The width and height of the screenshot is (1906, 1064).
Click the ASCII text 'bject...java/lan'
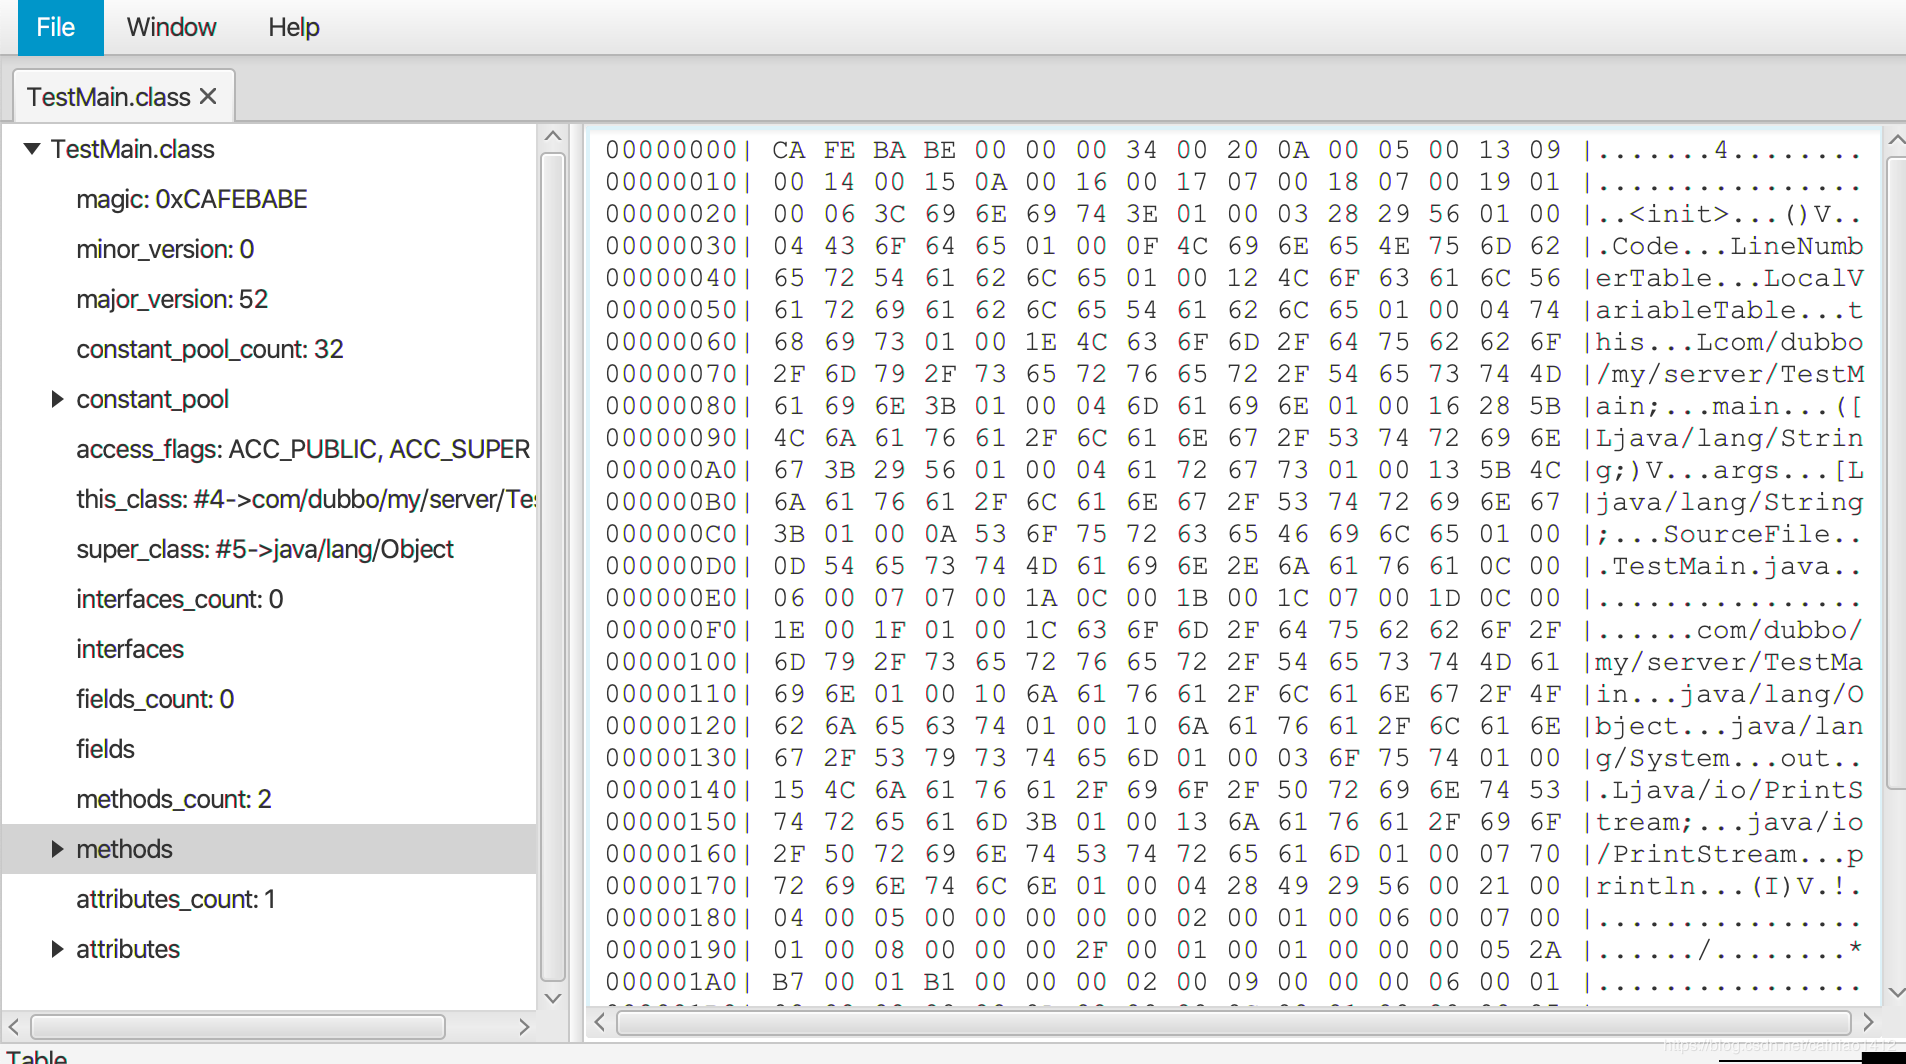1729,726
